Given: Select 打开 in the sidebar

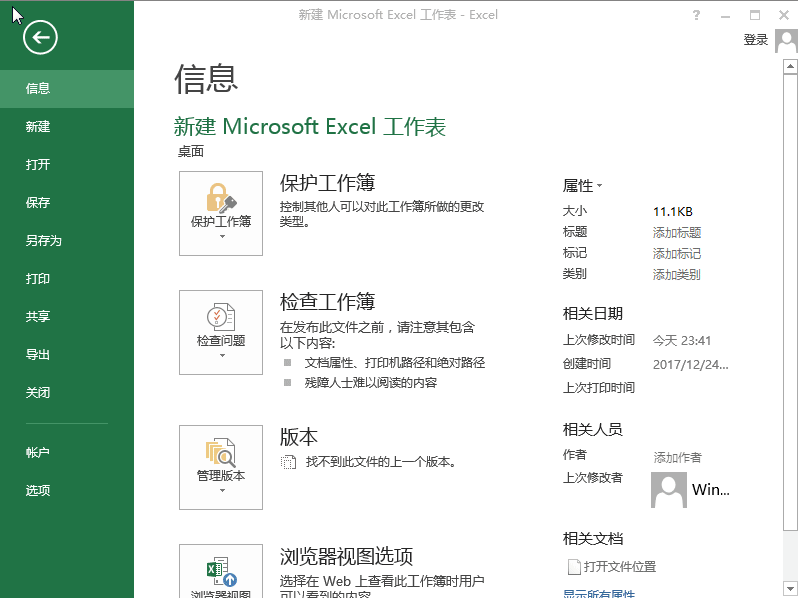Looking at the screenshot, I should click(67, 164).
